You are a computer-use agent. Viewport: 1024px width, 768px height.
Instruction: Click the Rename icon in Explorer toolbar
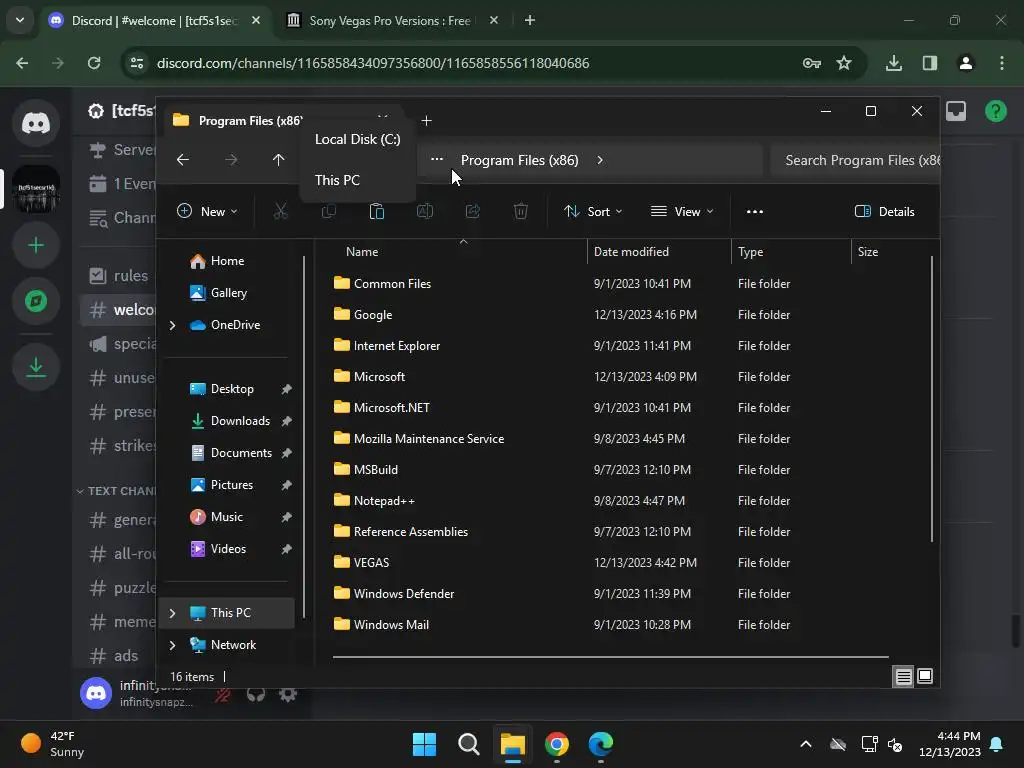coord(424,211)
